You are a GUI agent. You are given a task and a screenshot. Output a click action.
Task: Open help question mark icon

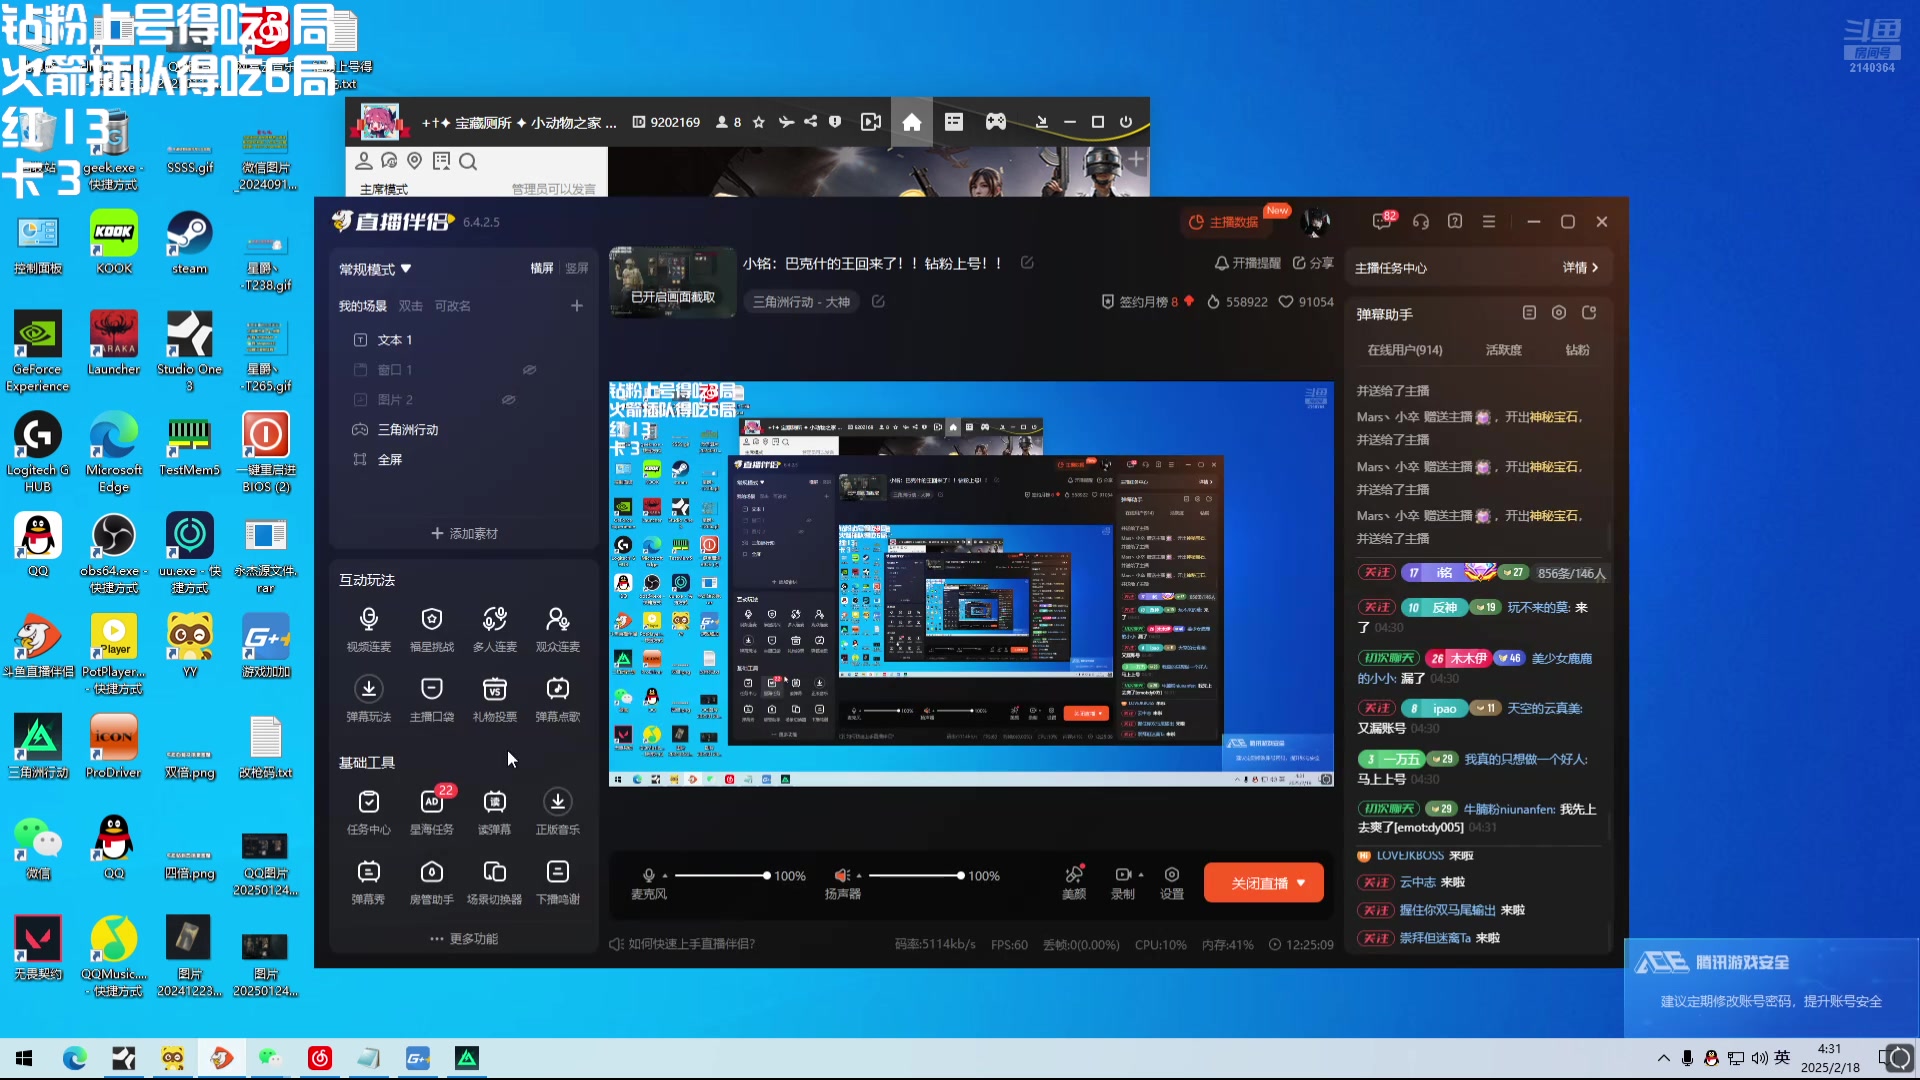tap(1455, 221)
